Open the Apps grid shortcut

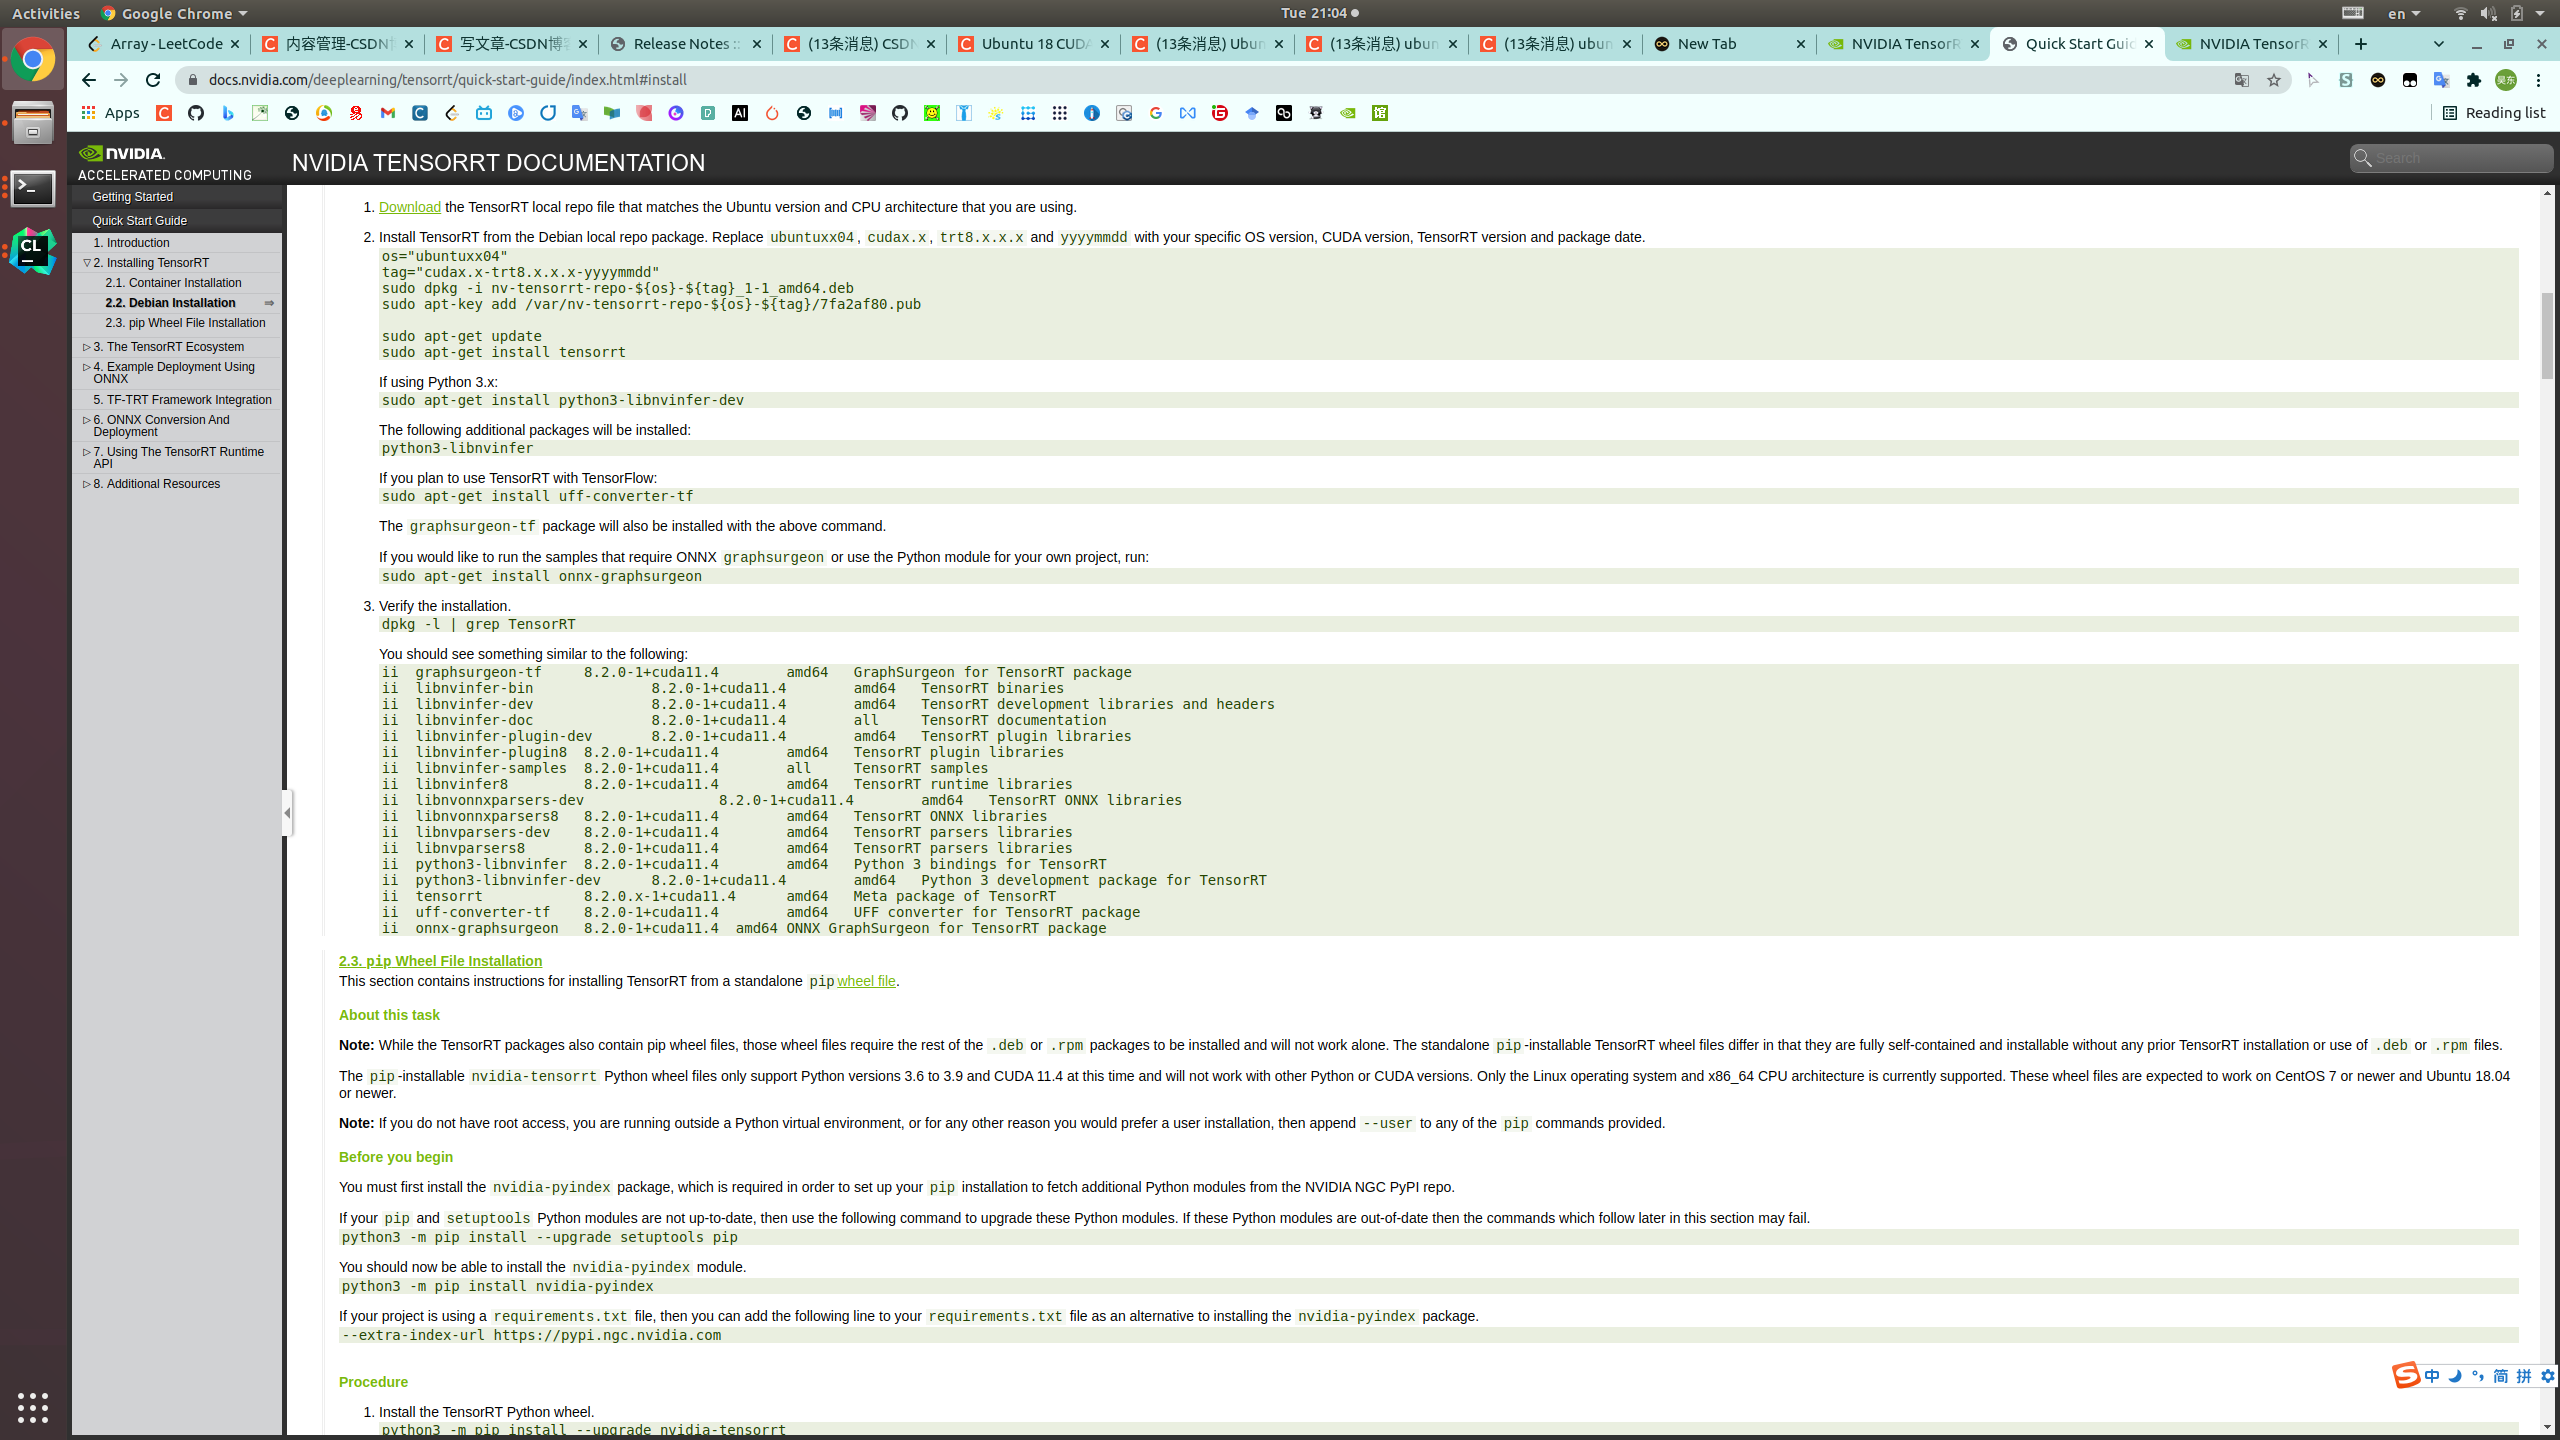[111, 113]
